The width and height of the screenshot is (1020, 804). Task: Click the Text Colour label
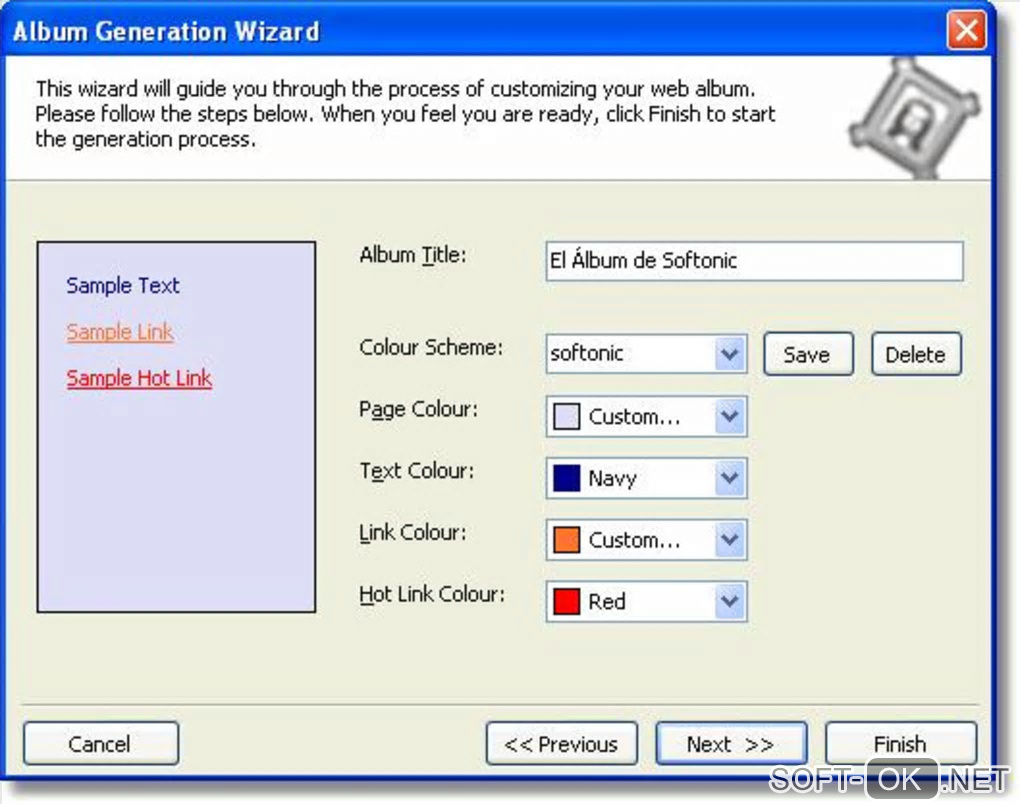[x=416, y=471]
